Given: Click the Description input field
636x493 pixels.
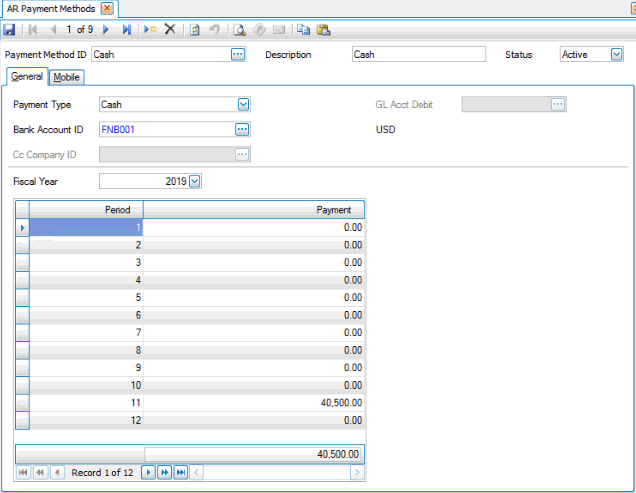Looking at the screenshot, I should (418, 55).
